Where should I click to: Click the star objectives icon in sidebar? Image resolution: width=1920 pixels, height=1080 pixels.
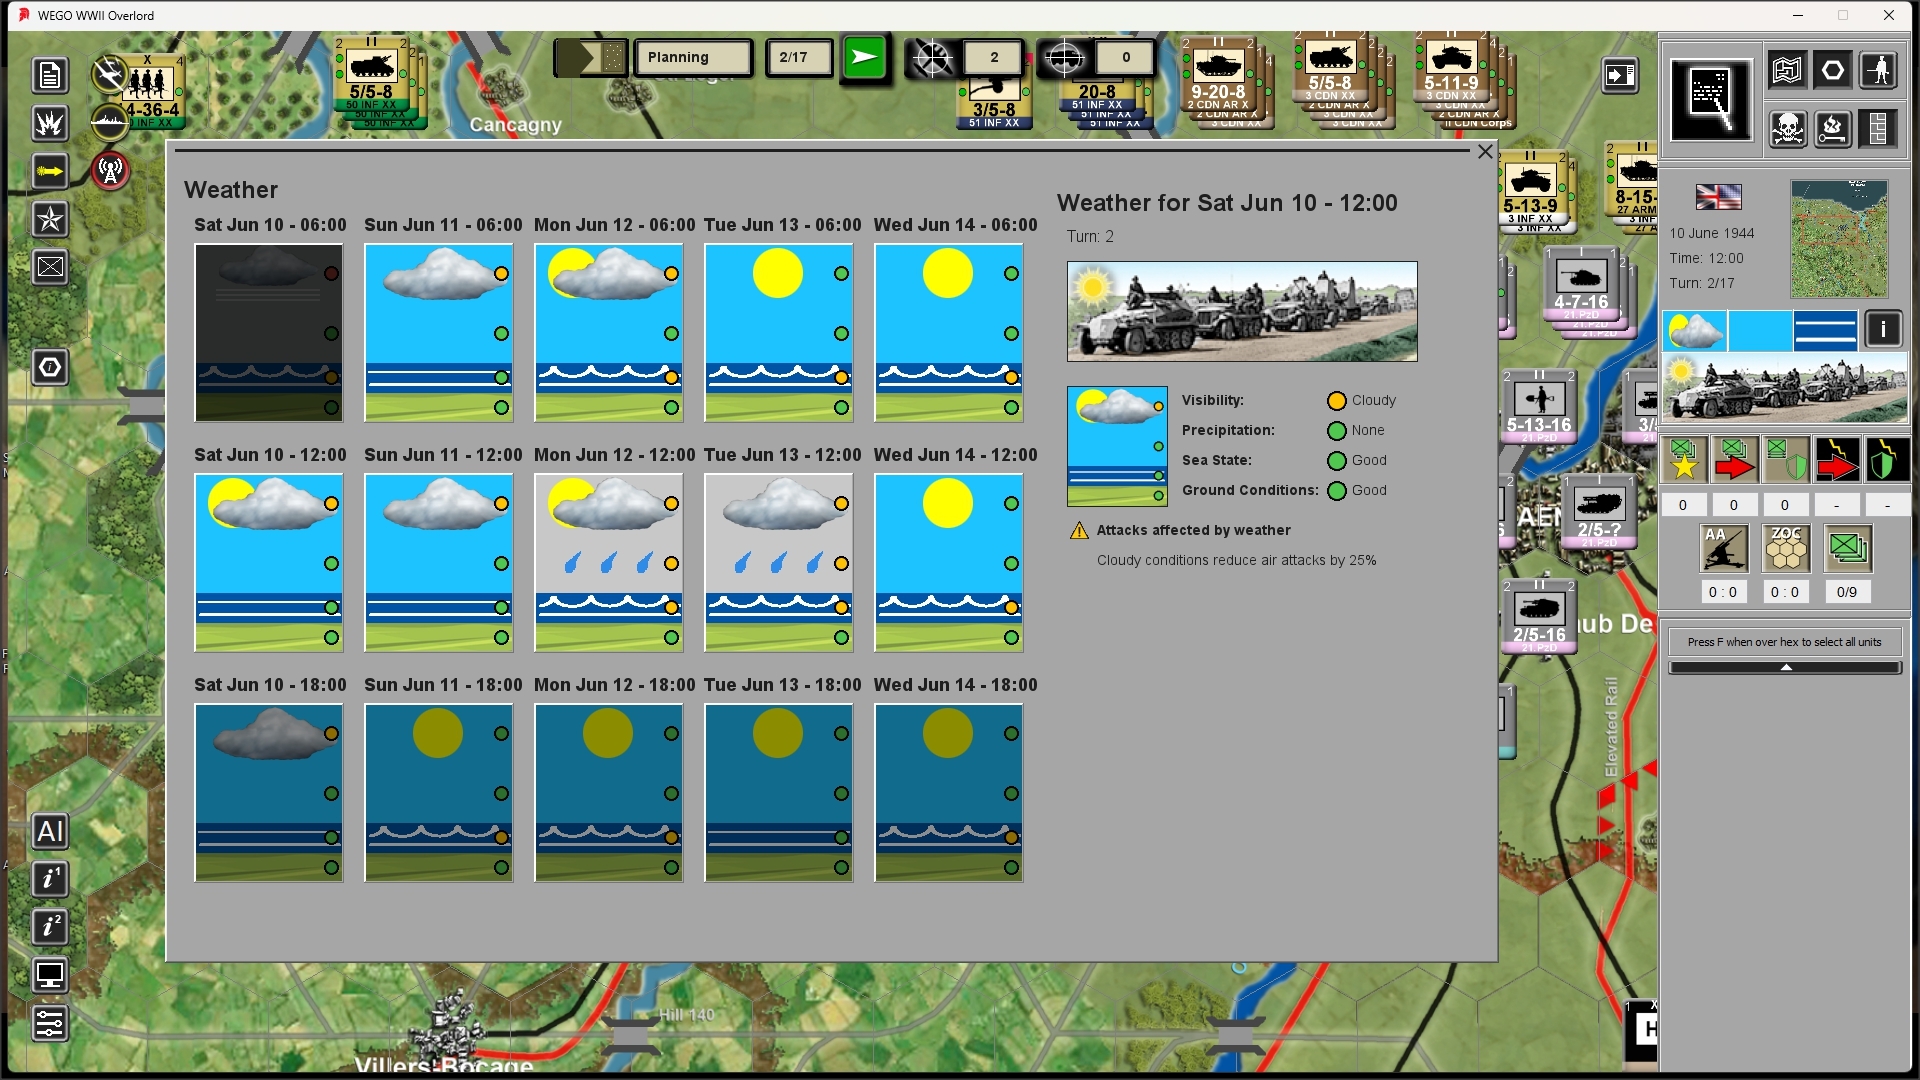pos(50,219)
